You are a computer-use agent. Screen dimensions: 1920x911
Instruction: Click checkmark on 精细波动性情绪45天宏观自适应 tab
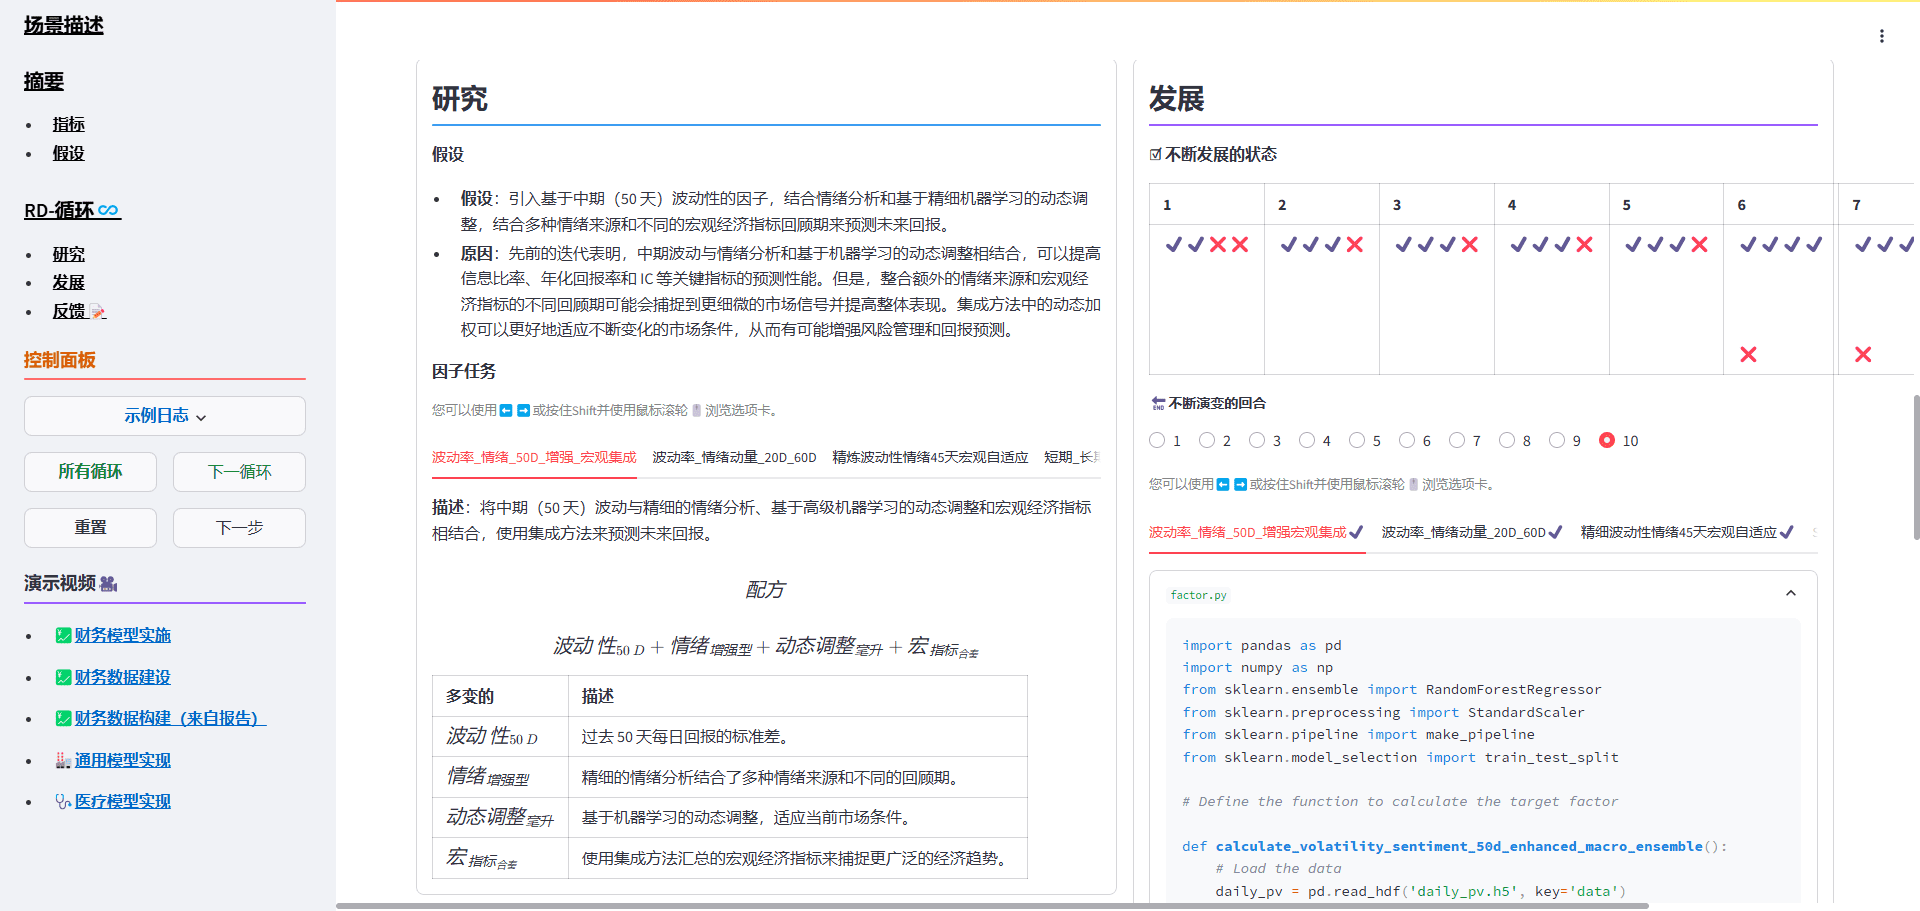click(x=1786, y=532)
